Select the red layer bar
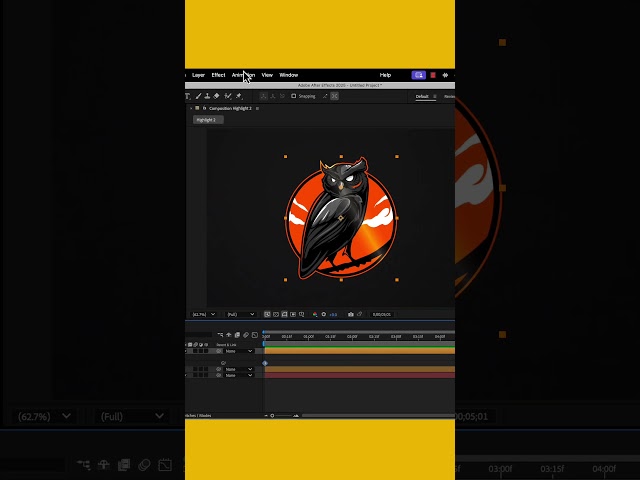The image size is (640, 480). click(360, 376)
